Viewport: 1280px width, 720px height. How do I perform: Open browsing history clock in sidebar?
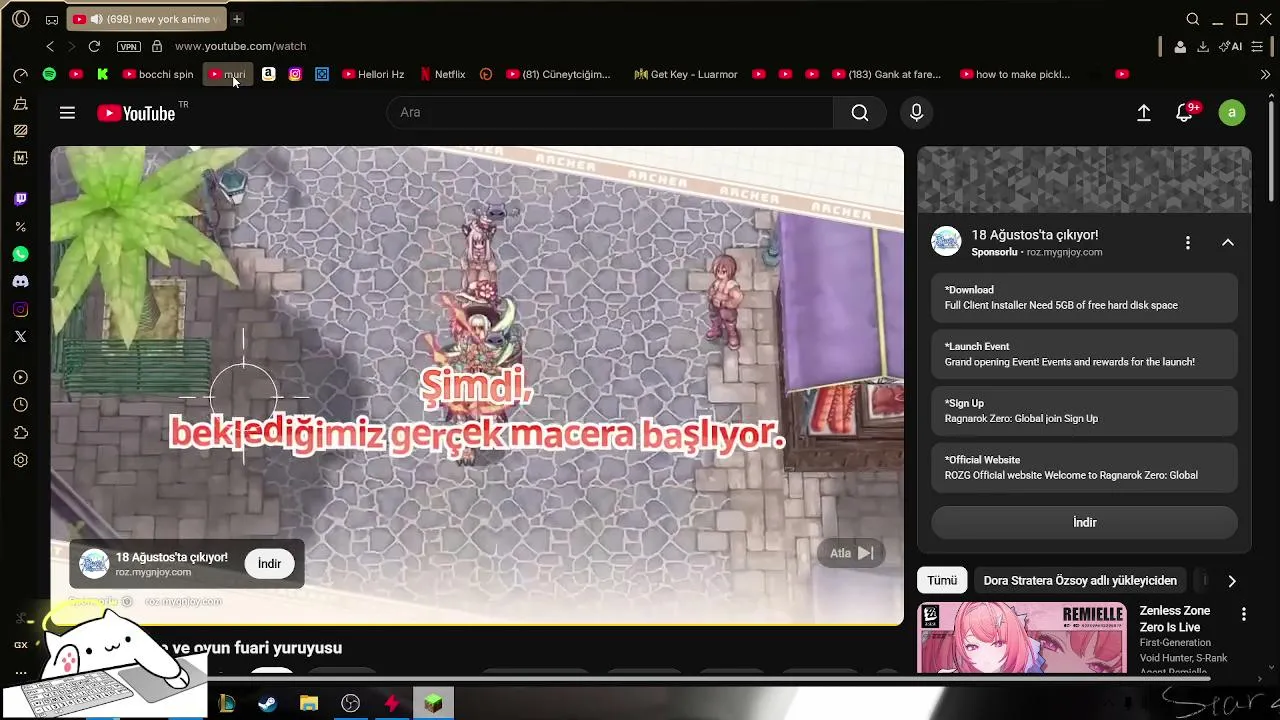(x=20, y=405)
